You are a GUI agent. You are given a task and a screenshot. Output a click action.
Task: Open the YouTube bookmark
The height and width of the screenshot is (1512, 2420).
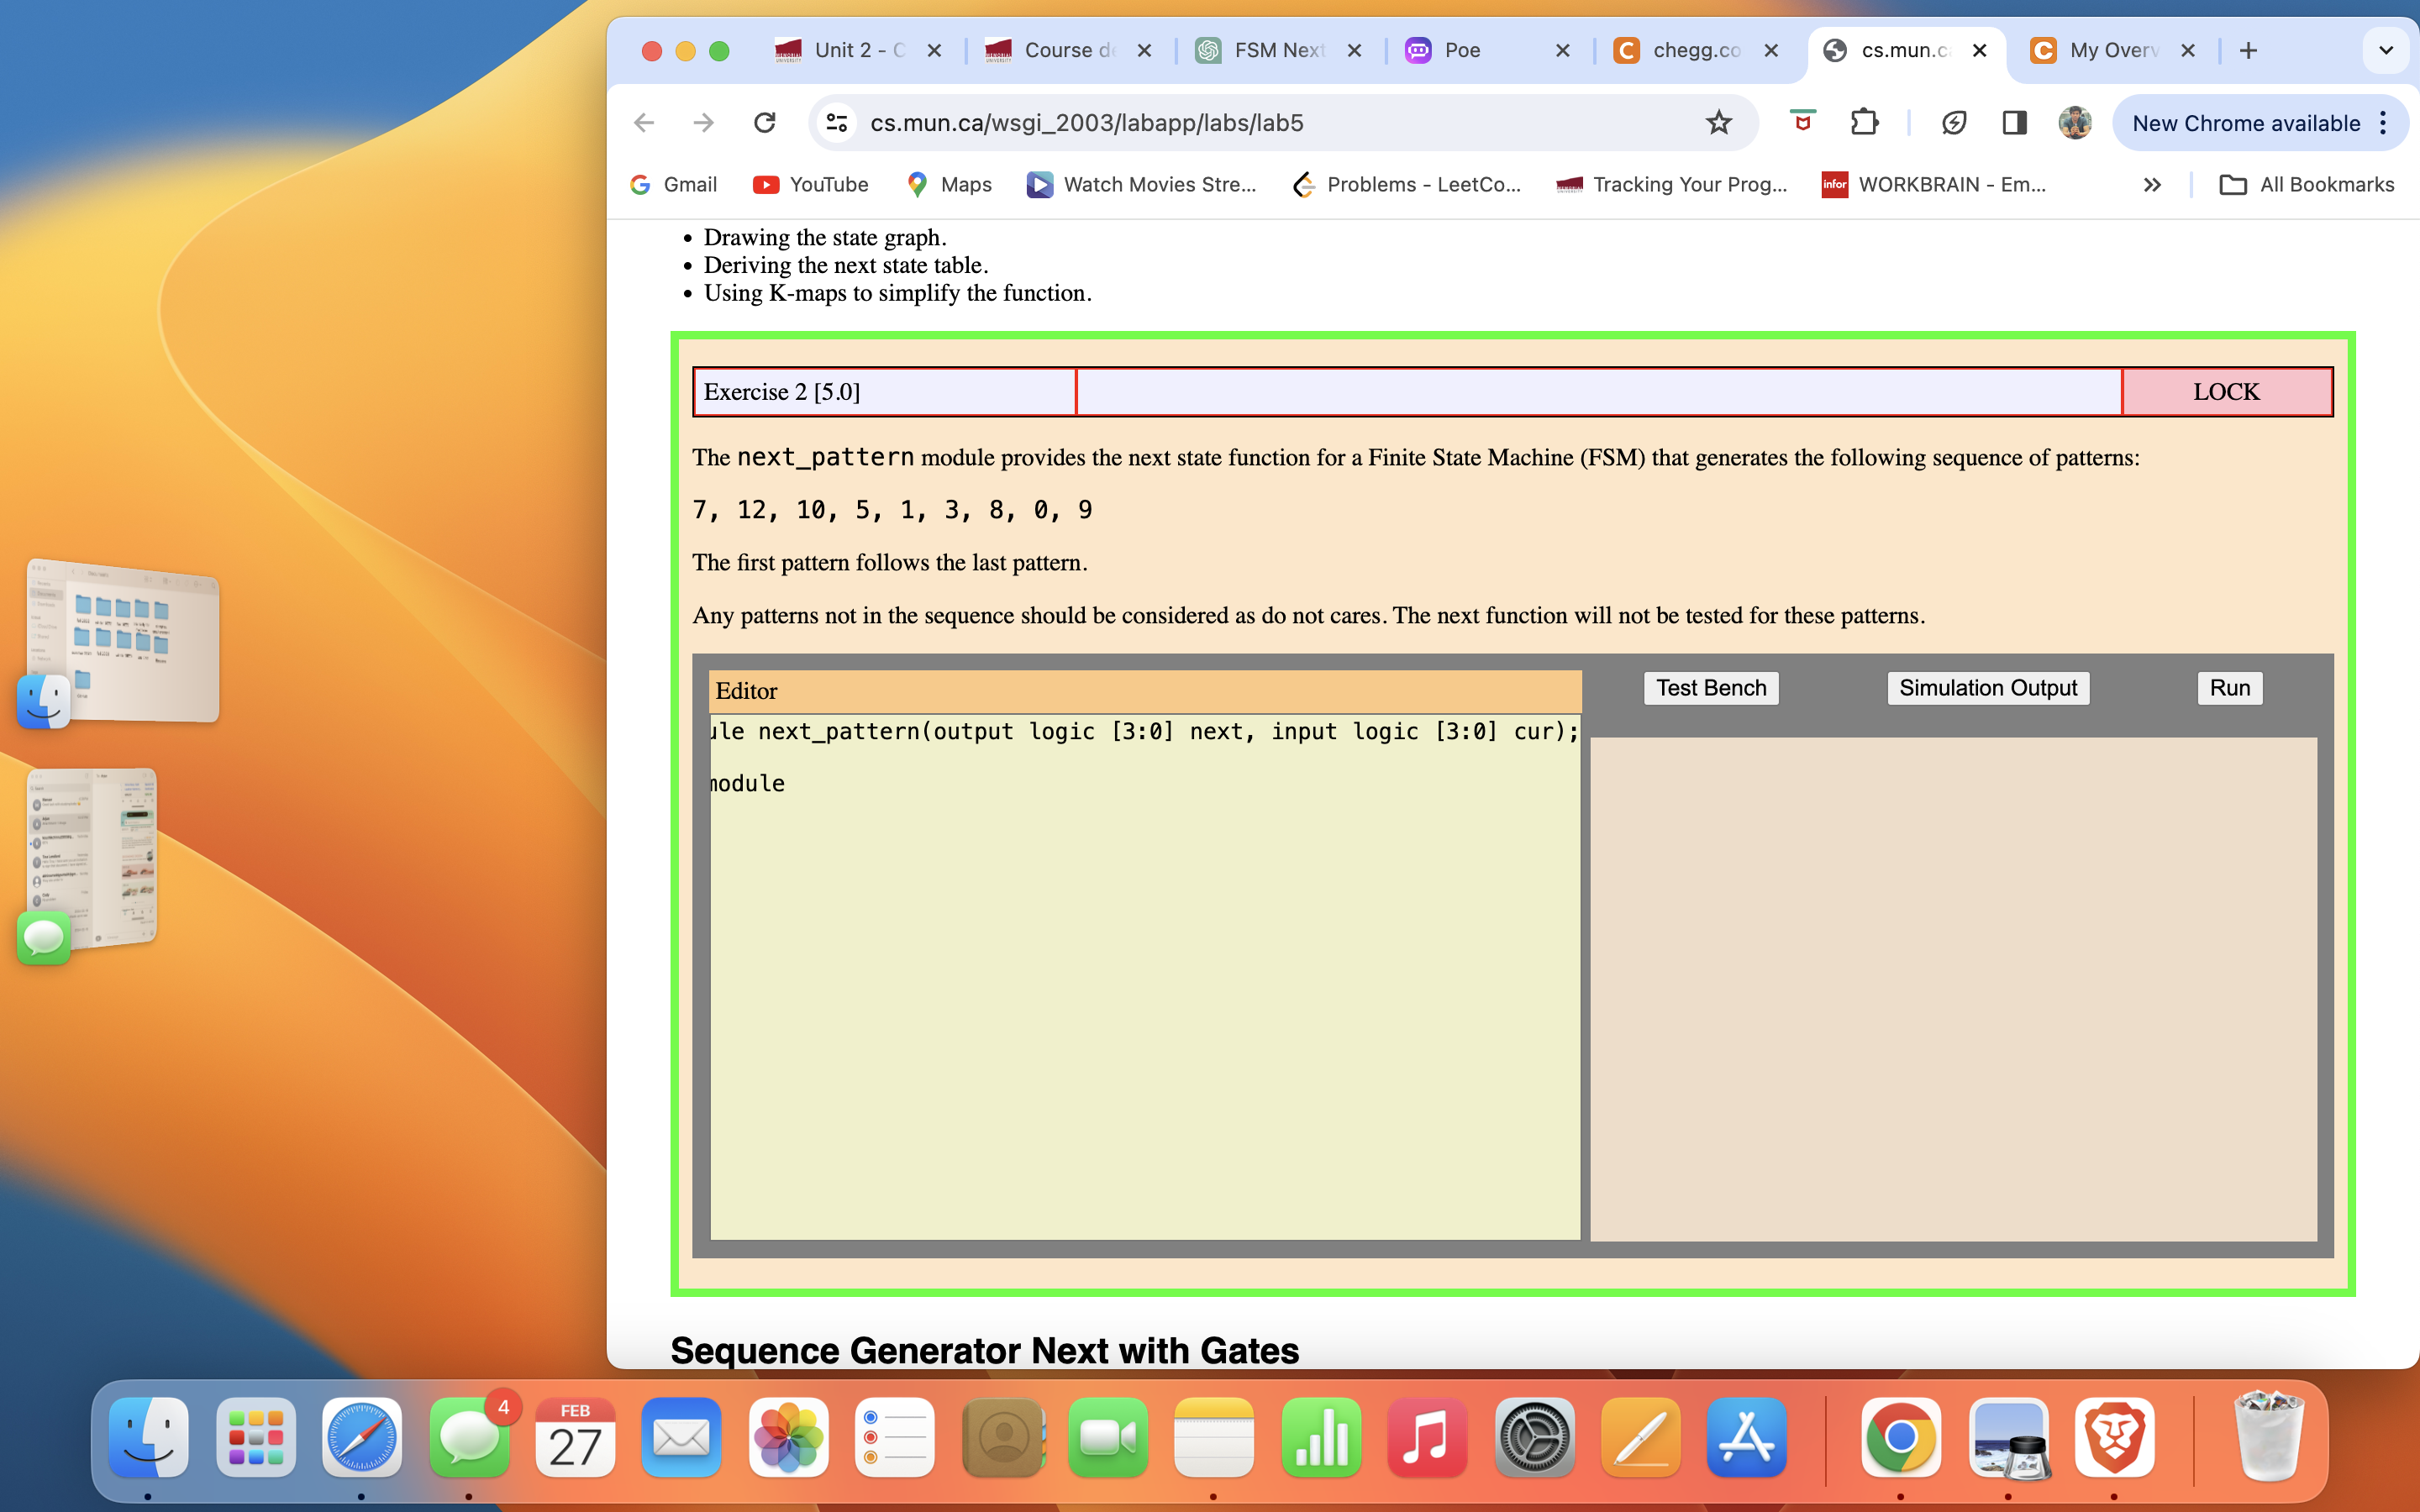(810, 185)
